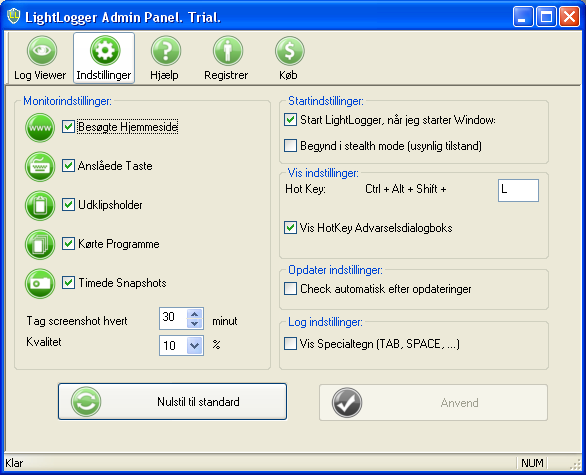Open the Hjælp question mark icon

(166, 51)
